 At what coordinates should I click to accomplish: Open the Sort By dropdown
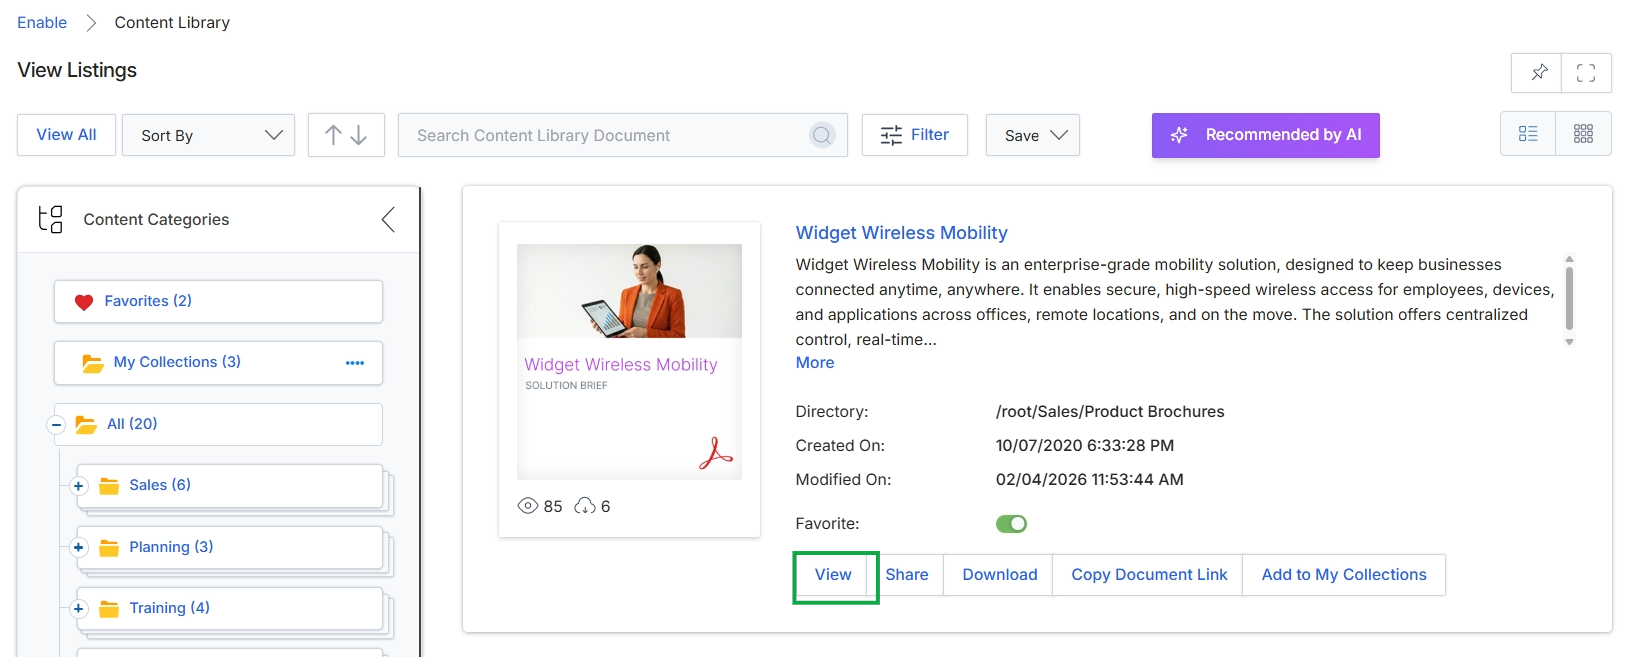point(208,135)
